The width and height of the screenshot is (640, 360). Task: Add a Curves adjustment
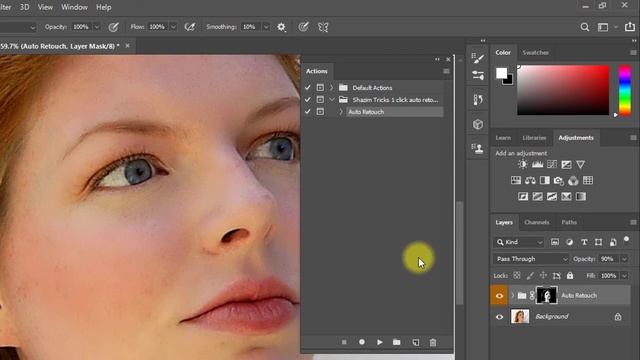[x=552, y=164]
